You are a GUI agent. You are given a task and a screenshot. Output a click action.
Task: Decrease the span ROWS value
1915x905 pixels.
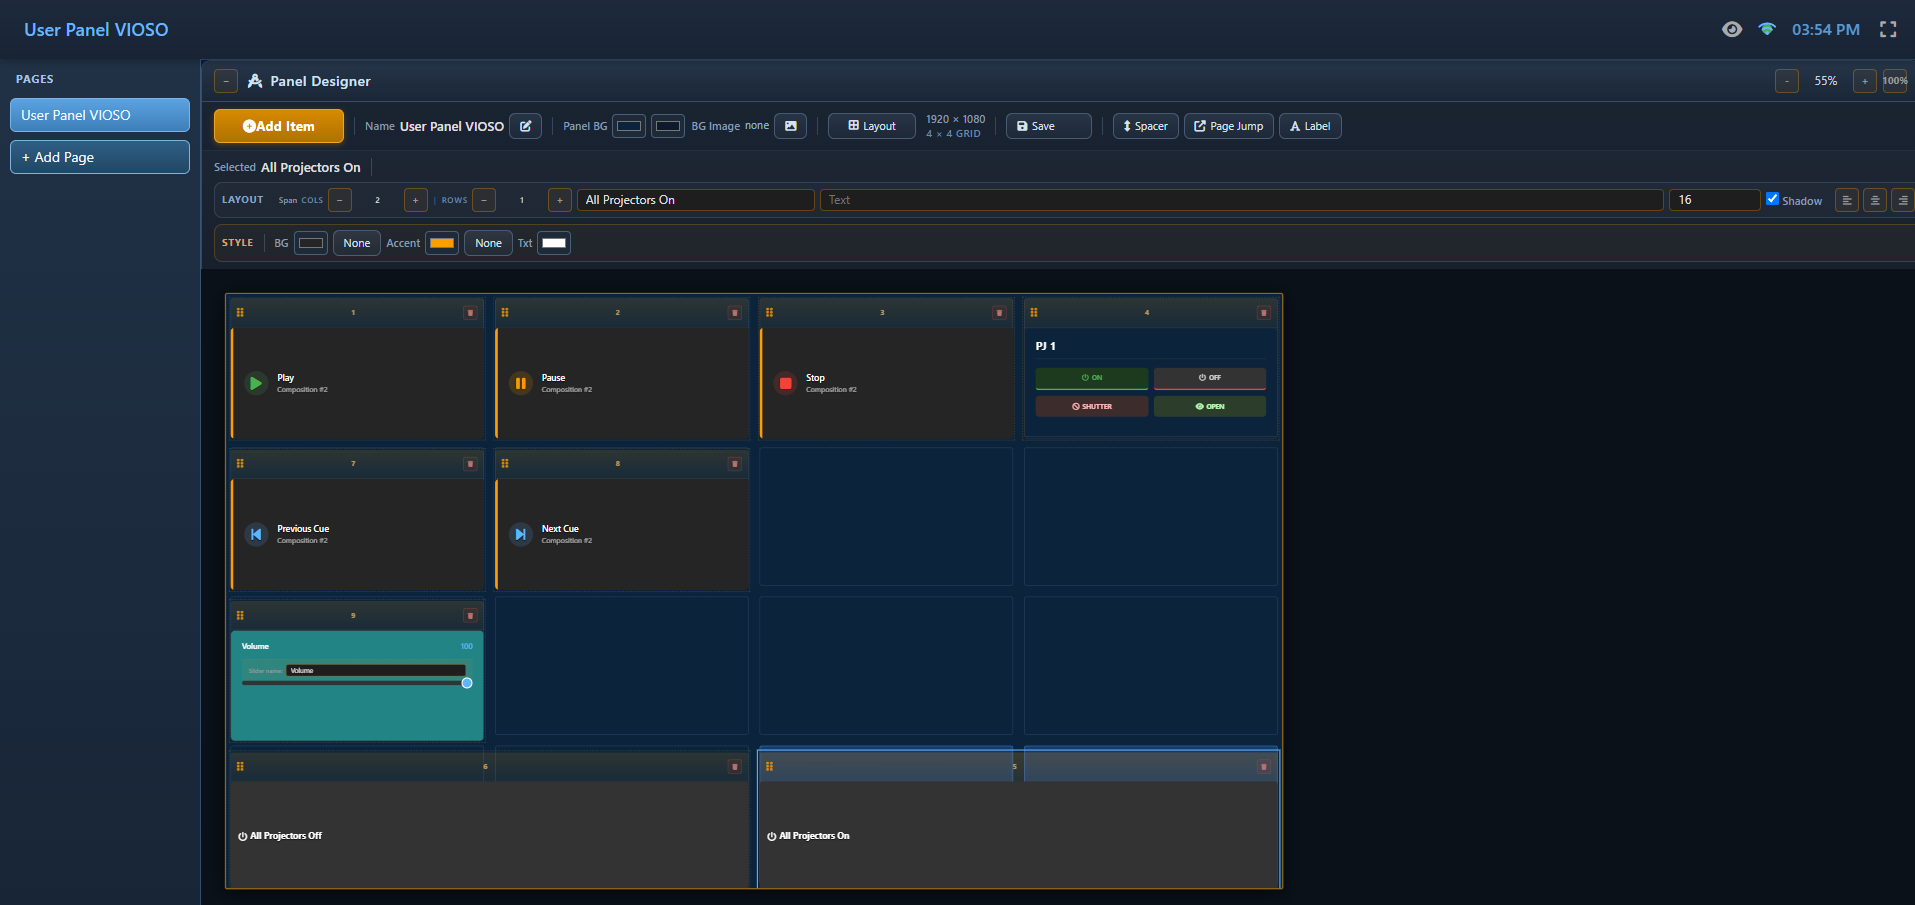[484, 200]
